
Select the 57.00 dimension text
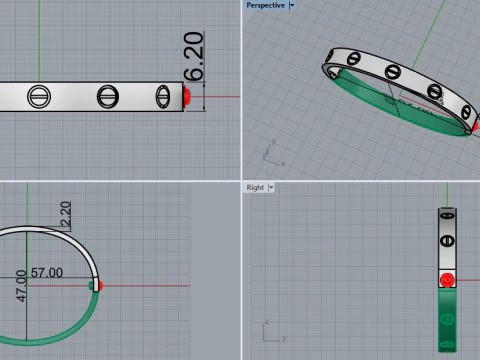(47, 273)
